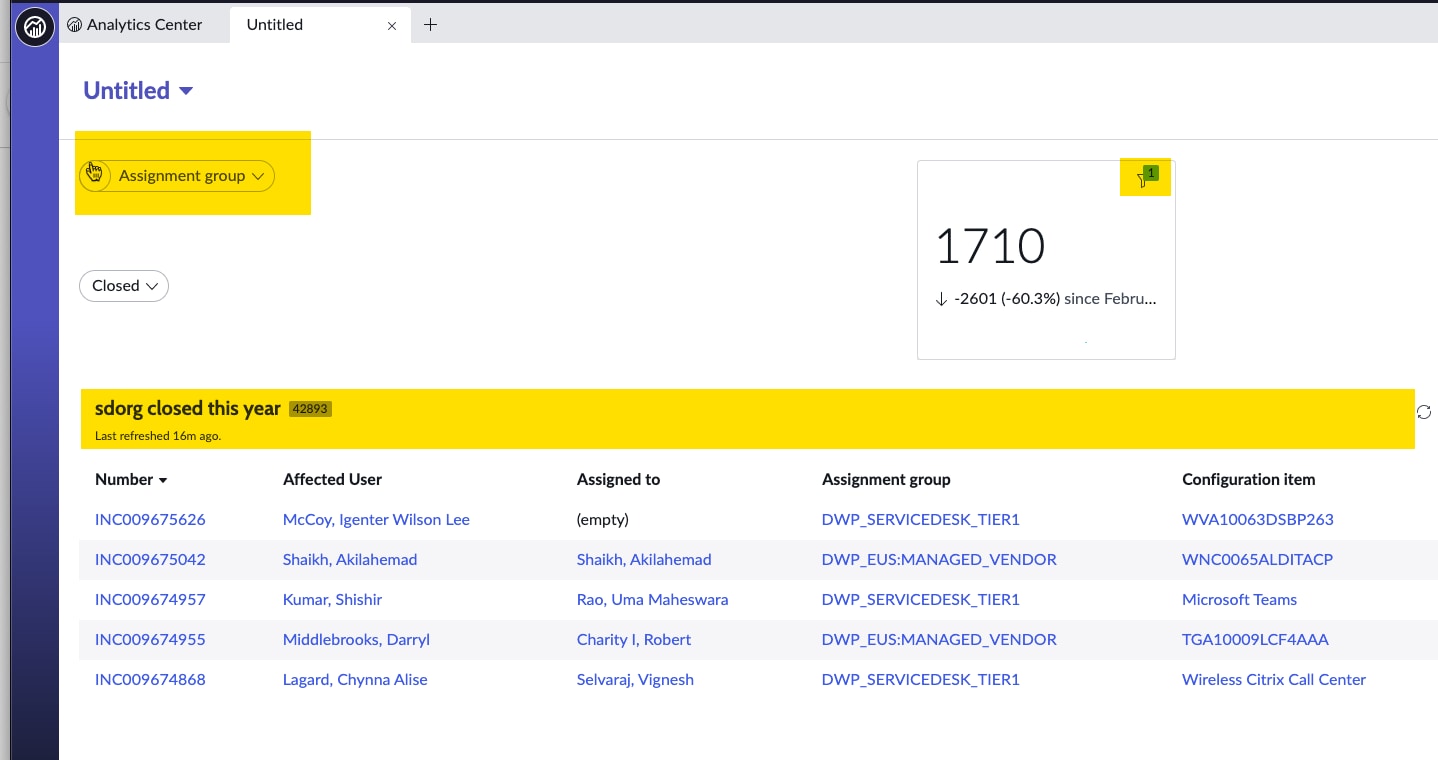Image resolution: width=1438 pixels, height=760 pixels.
Task: Click the filter funnel icon on score widget
Action: click(x=1142, y=180)
